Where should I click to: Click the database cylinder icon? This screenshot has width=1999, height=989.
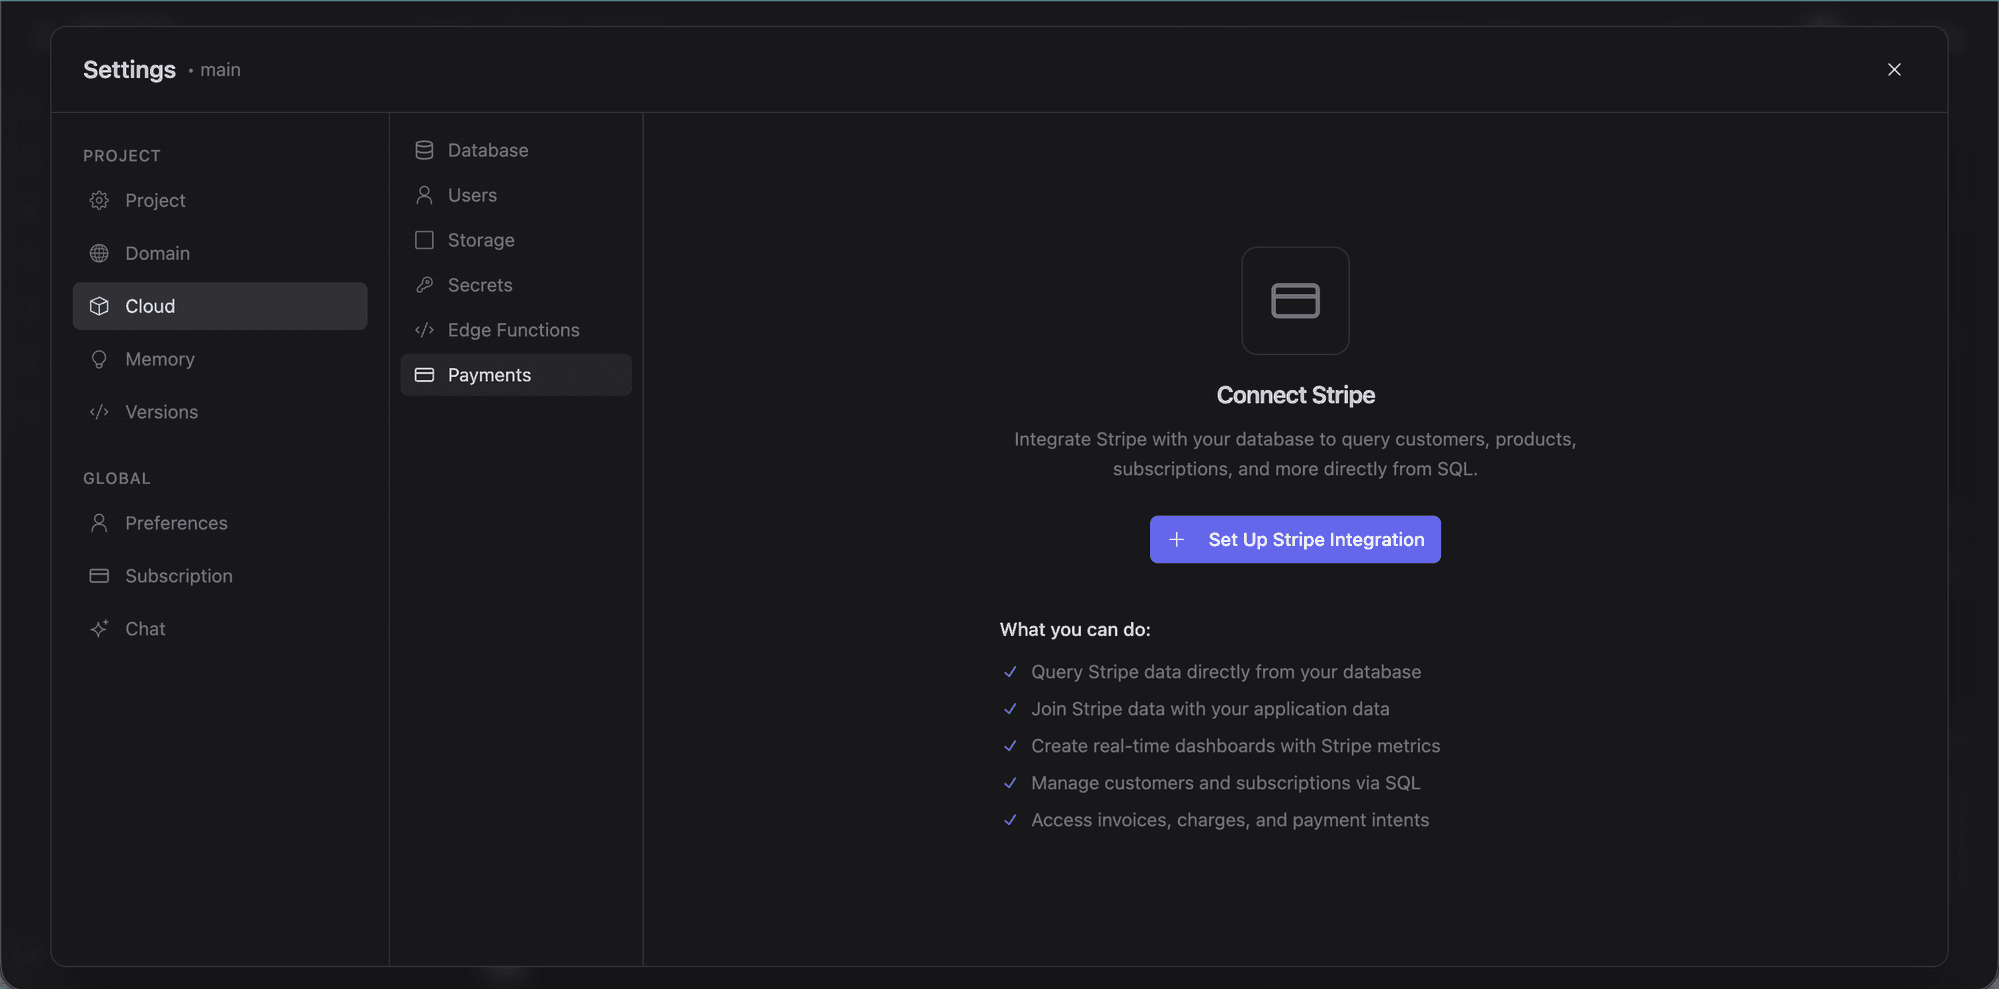point(424,150)
